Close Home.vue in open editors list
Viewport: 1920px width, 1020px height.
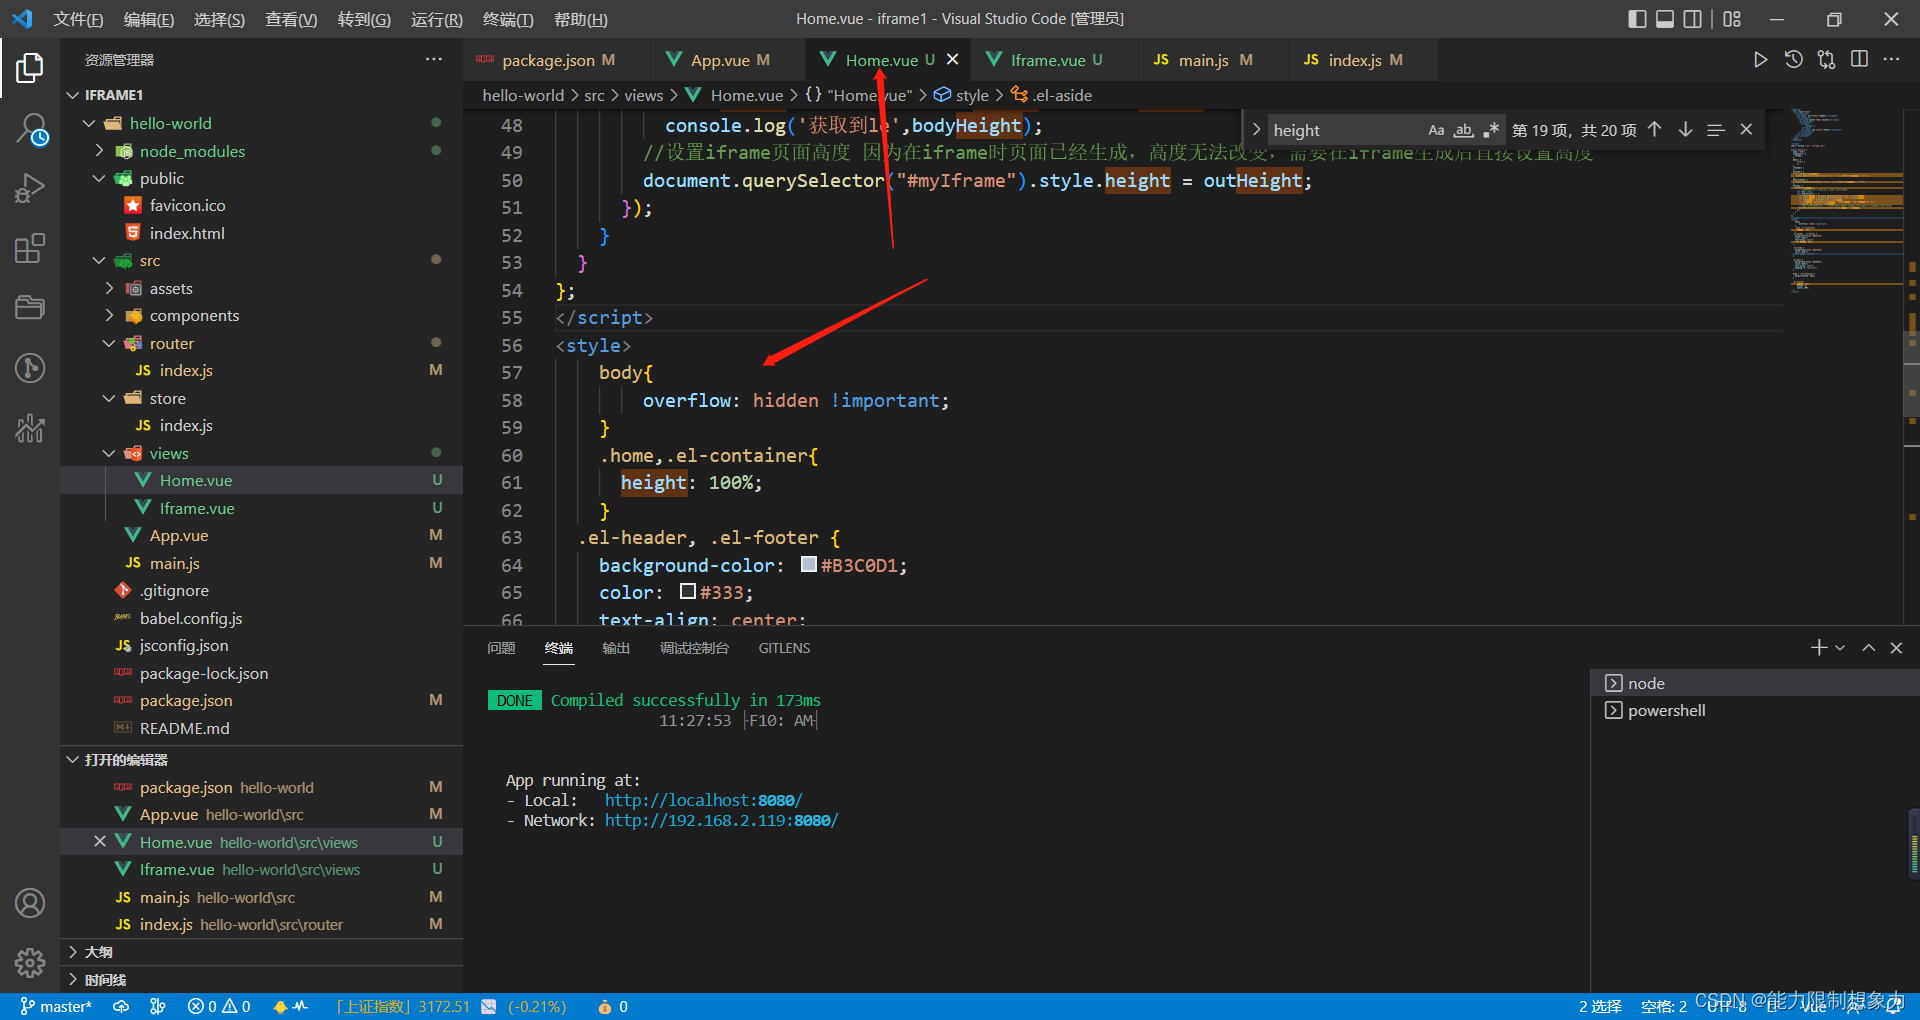point(99,842)
